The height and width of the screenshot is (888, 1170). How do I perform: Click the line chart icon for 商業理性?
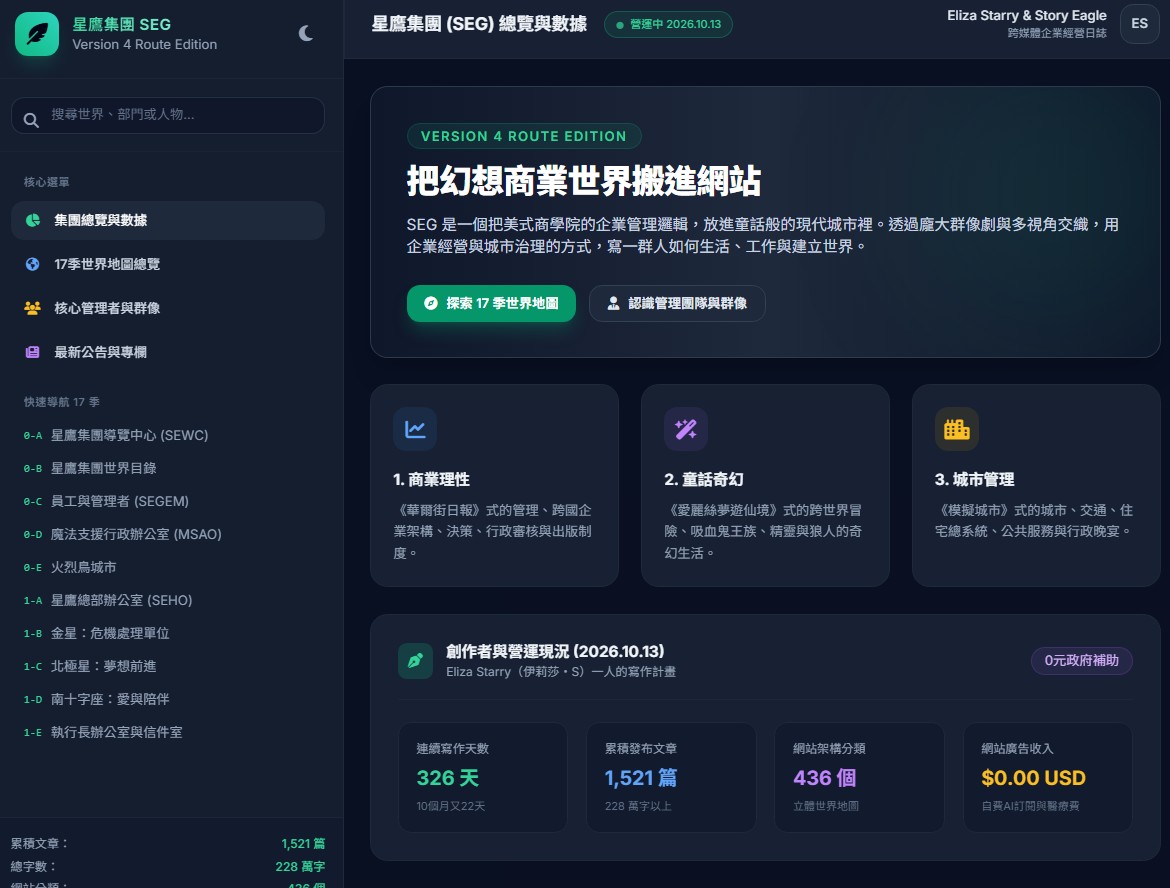point(415,429)
